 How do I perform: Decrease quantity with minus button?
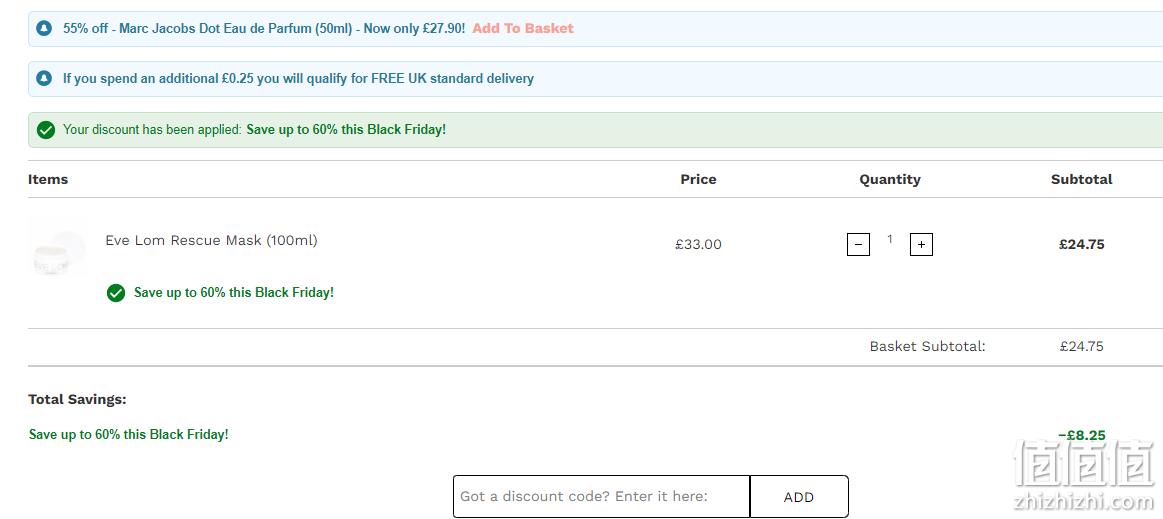858,244
